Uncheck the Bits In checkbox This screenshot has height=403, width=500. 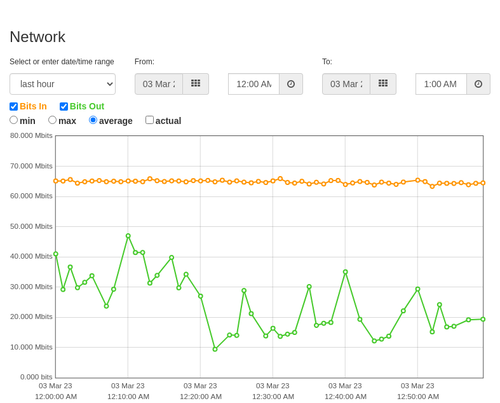[x=14, y=106]
